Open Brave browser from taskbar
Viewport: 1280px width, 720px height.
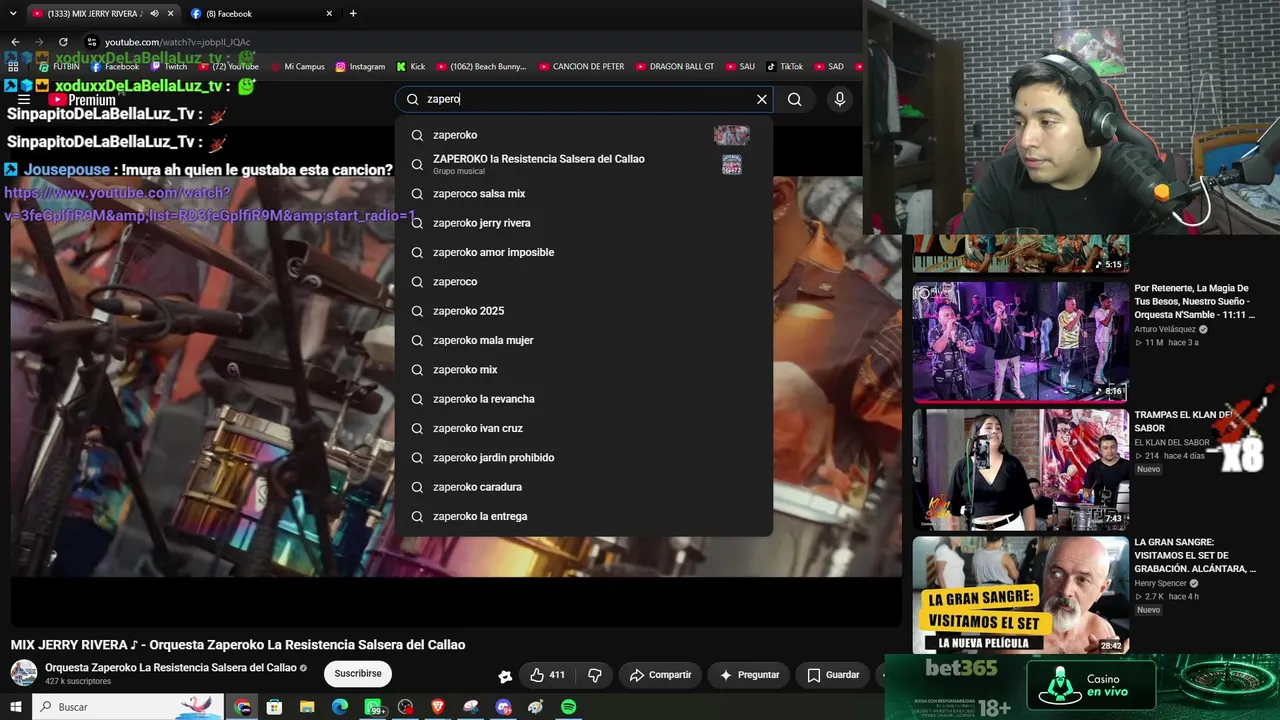438,707
